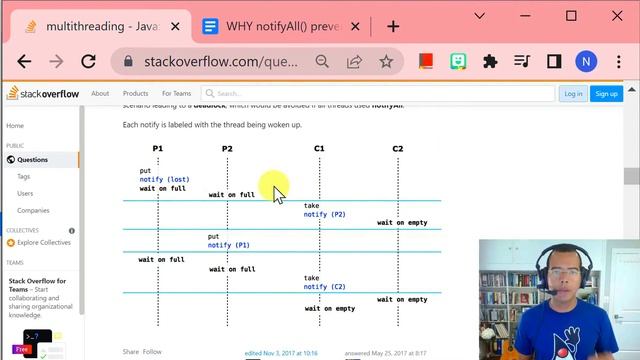Close the multithreading Java tab

(175, 27)
